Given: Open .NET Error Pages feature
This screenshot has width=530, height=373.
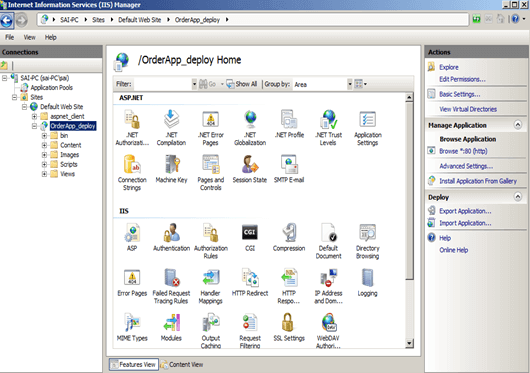Looking at the screenshot, I should tap(211, 128).
